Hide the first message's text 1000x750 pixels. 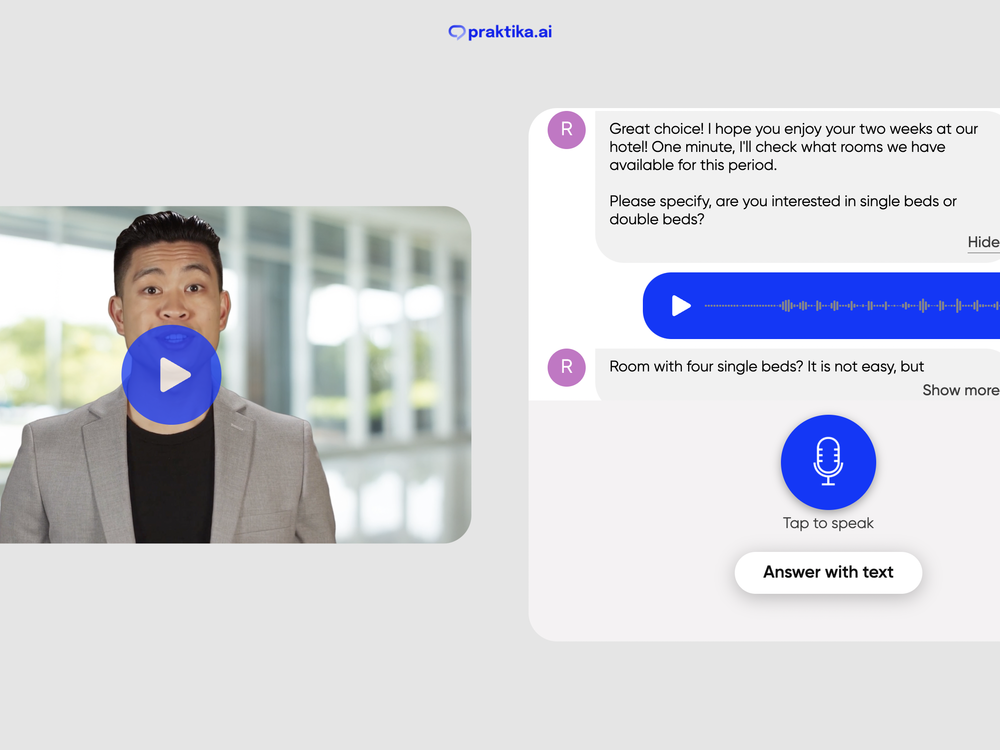coord(982,242)
